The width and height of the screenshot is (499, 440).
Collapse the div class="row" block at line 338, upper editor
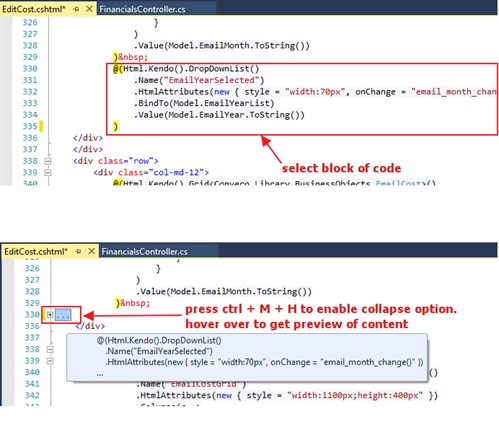pyautogui.click(x=48, y=161)
